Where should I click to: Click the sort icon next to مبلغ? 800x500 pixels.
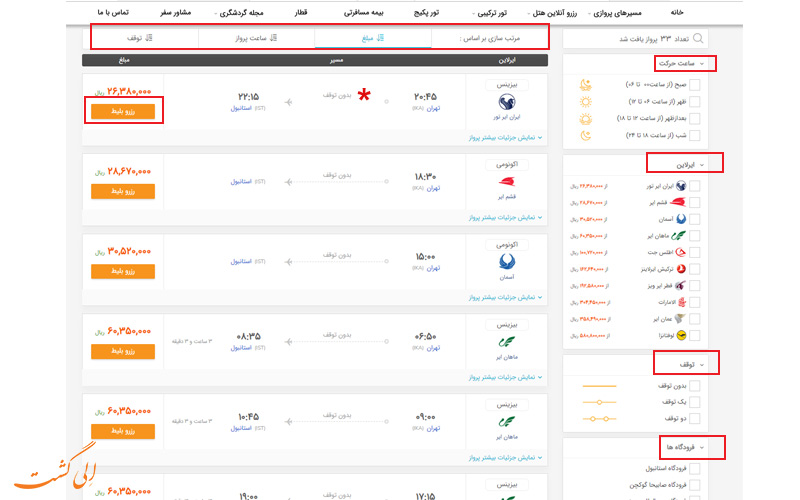click(x=380, y=38)
